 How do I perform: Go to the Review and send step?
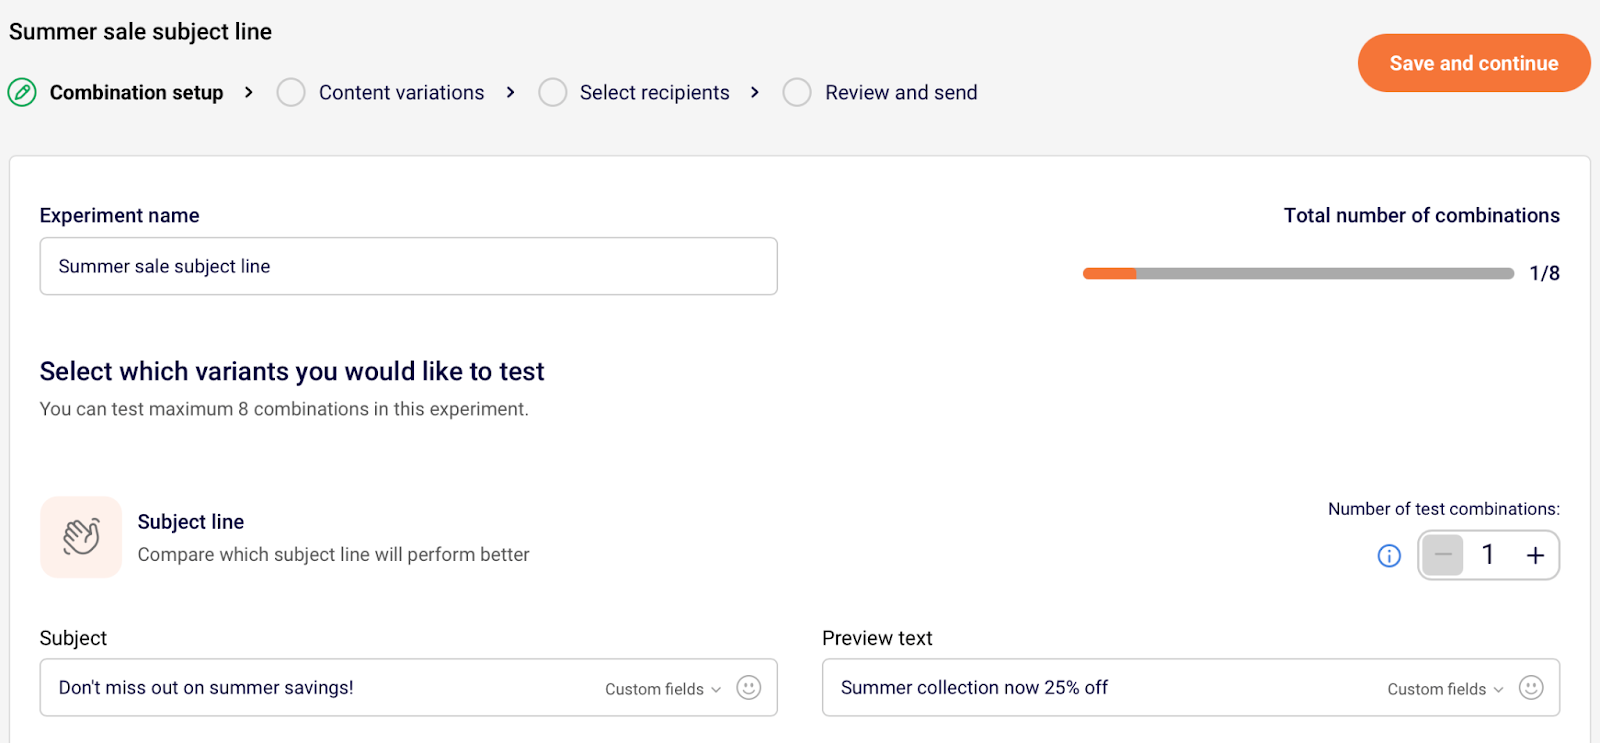point(901,93)
